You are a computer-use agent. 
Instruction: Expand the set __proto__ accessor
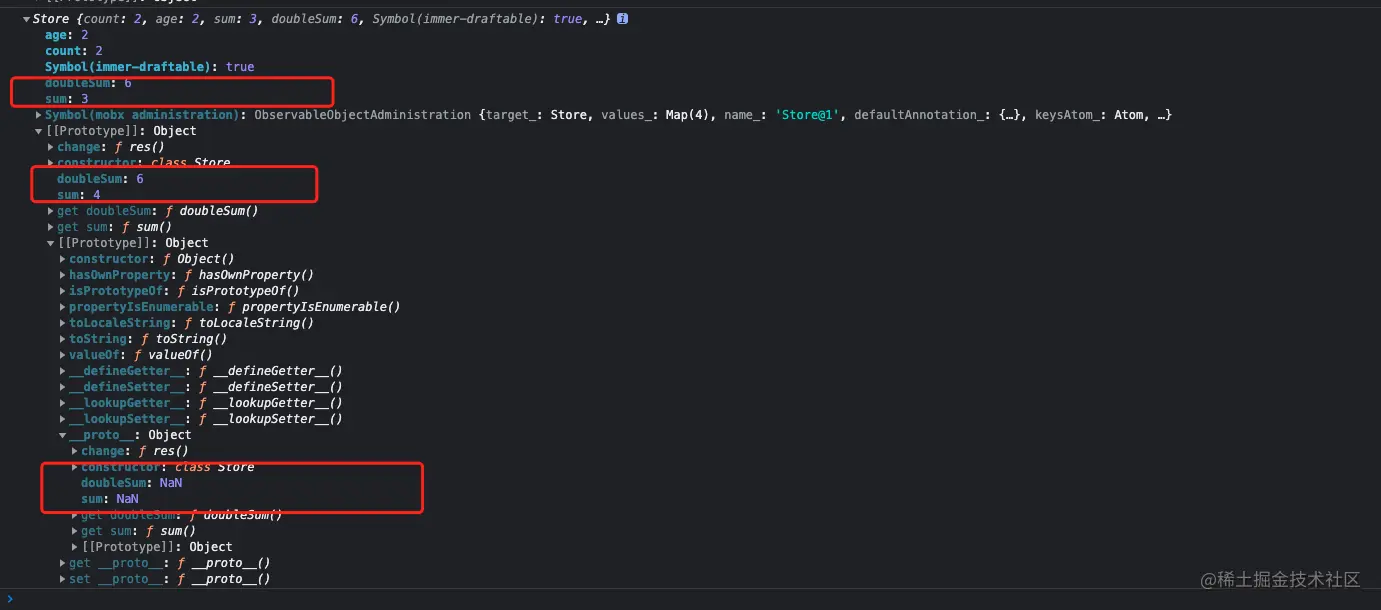63,579
